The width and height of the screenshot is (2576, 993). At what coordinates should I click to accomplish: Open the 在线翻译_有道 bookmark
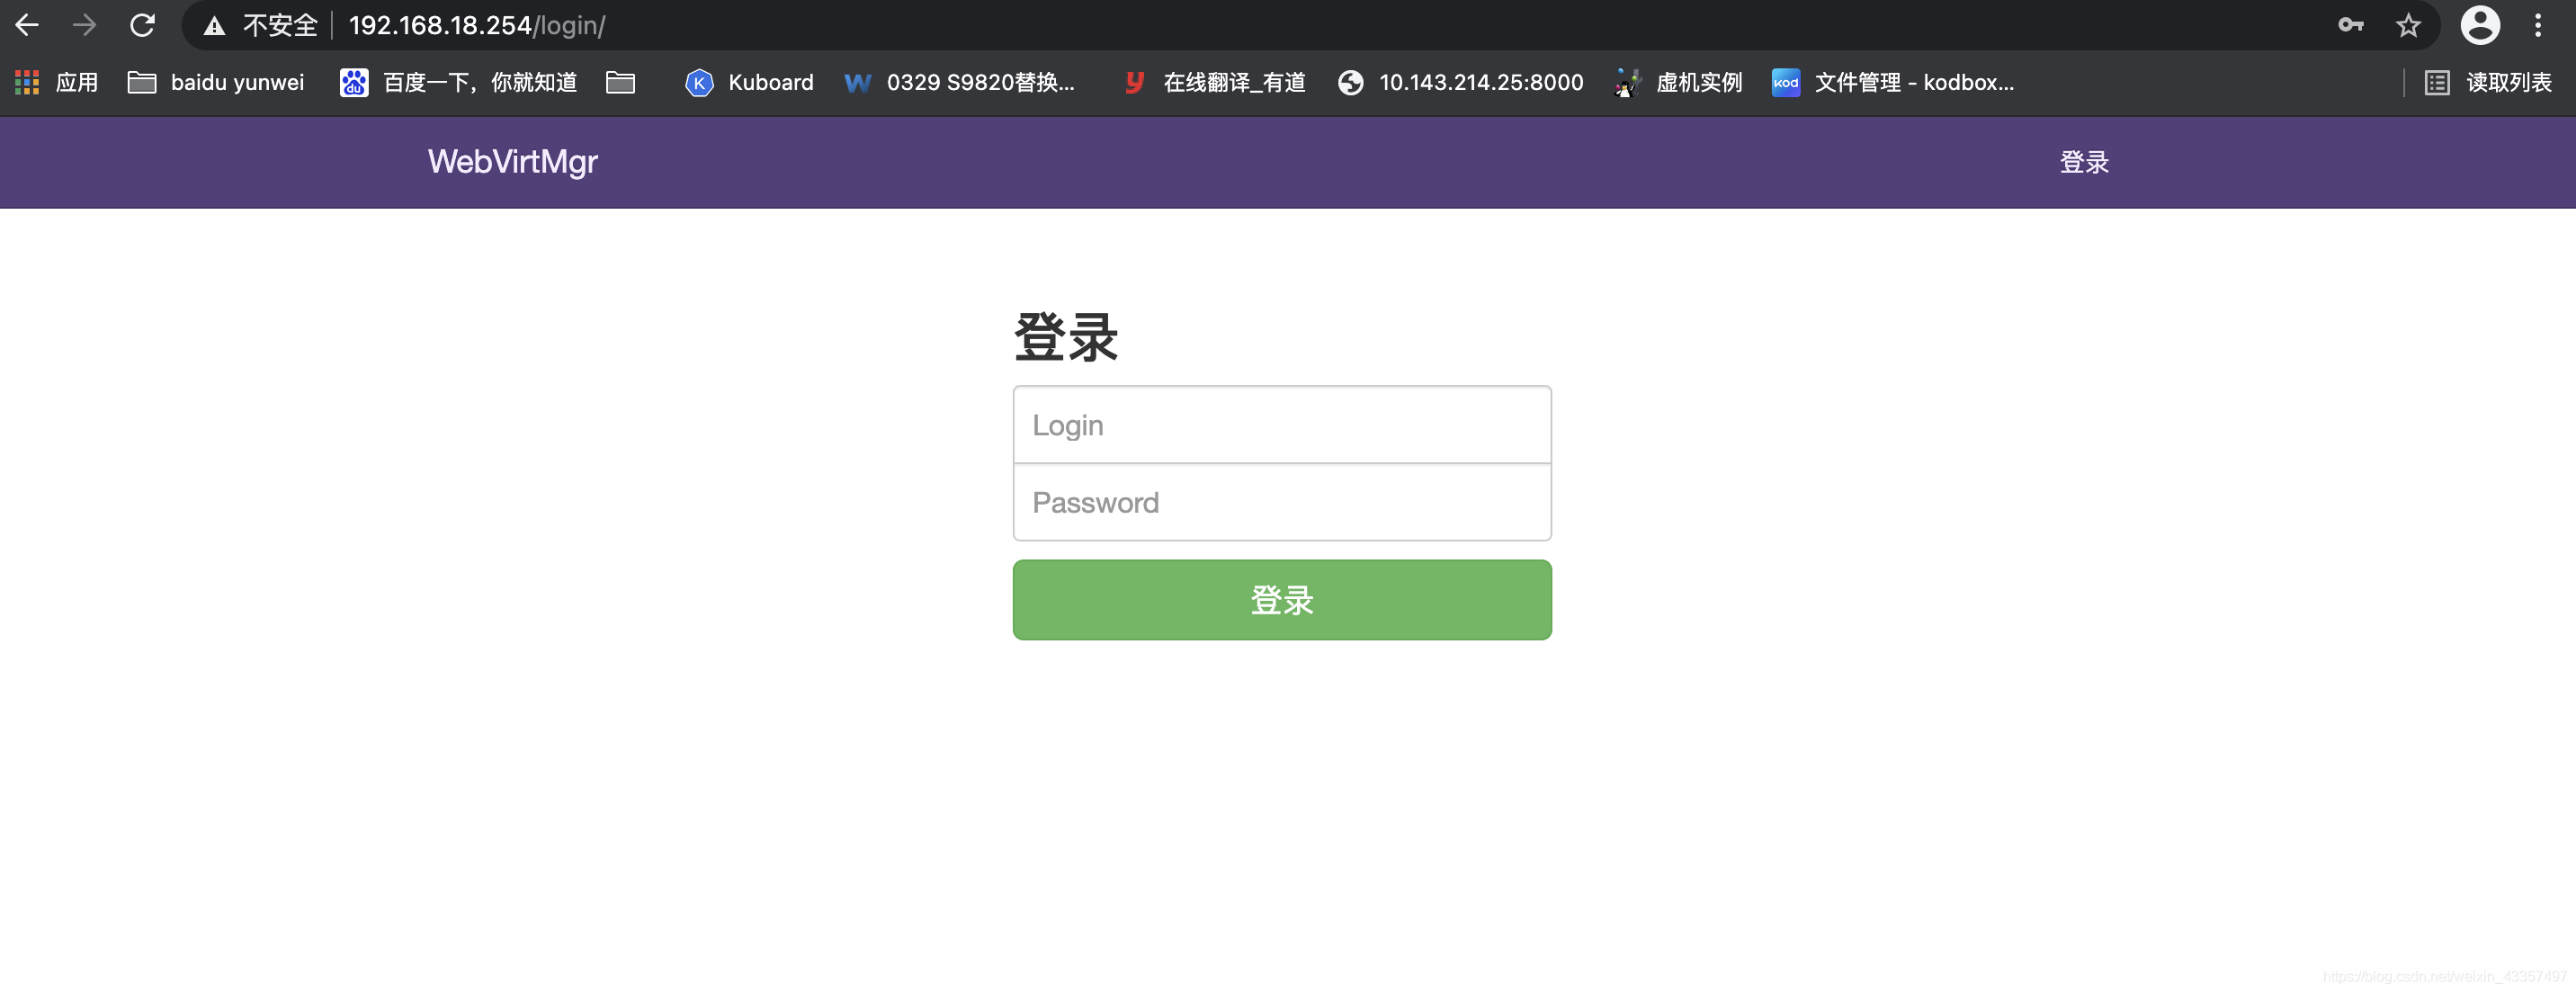click(1214, 82)
